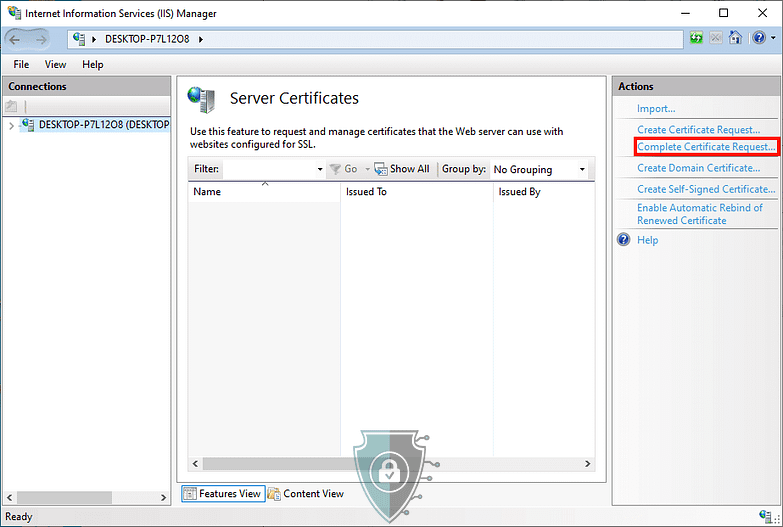Click Complete Certificate Request link
Image resolution: width=783 pixels, height=527 pixels.
(x=706, y=147)
